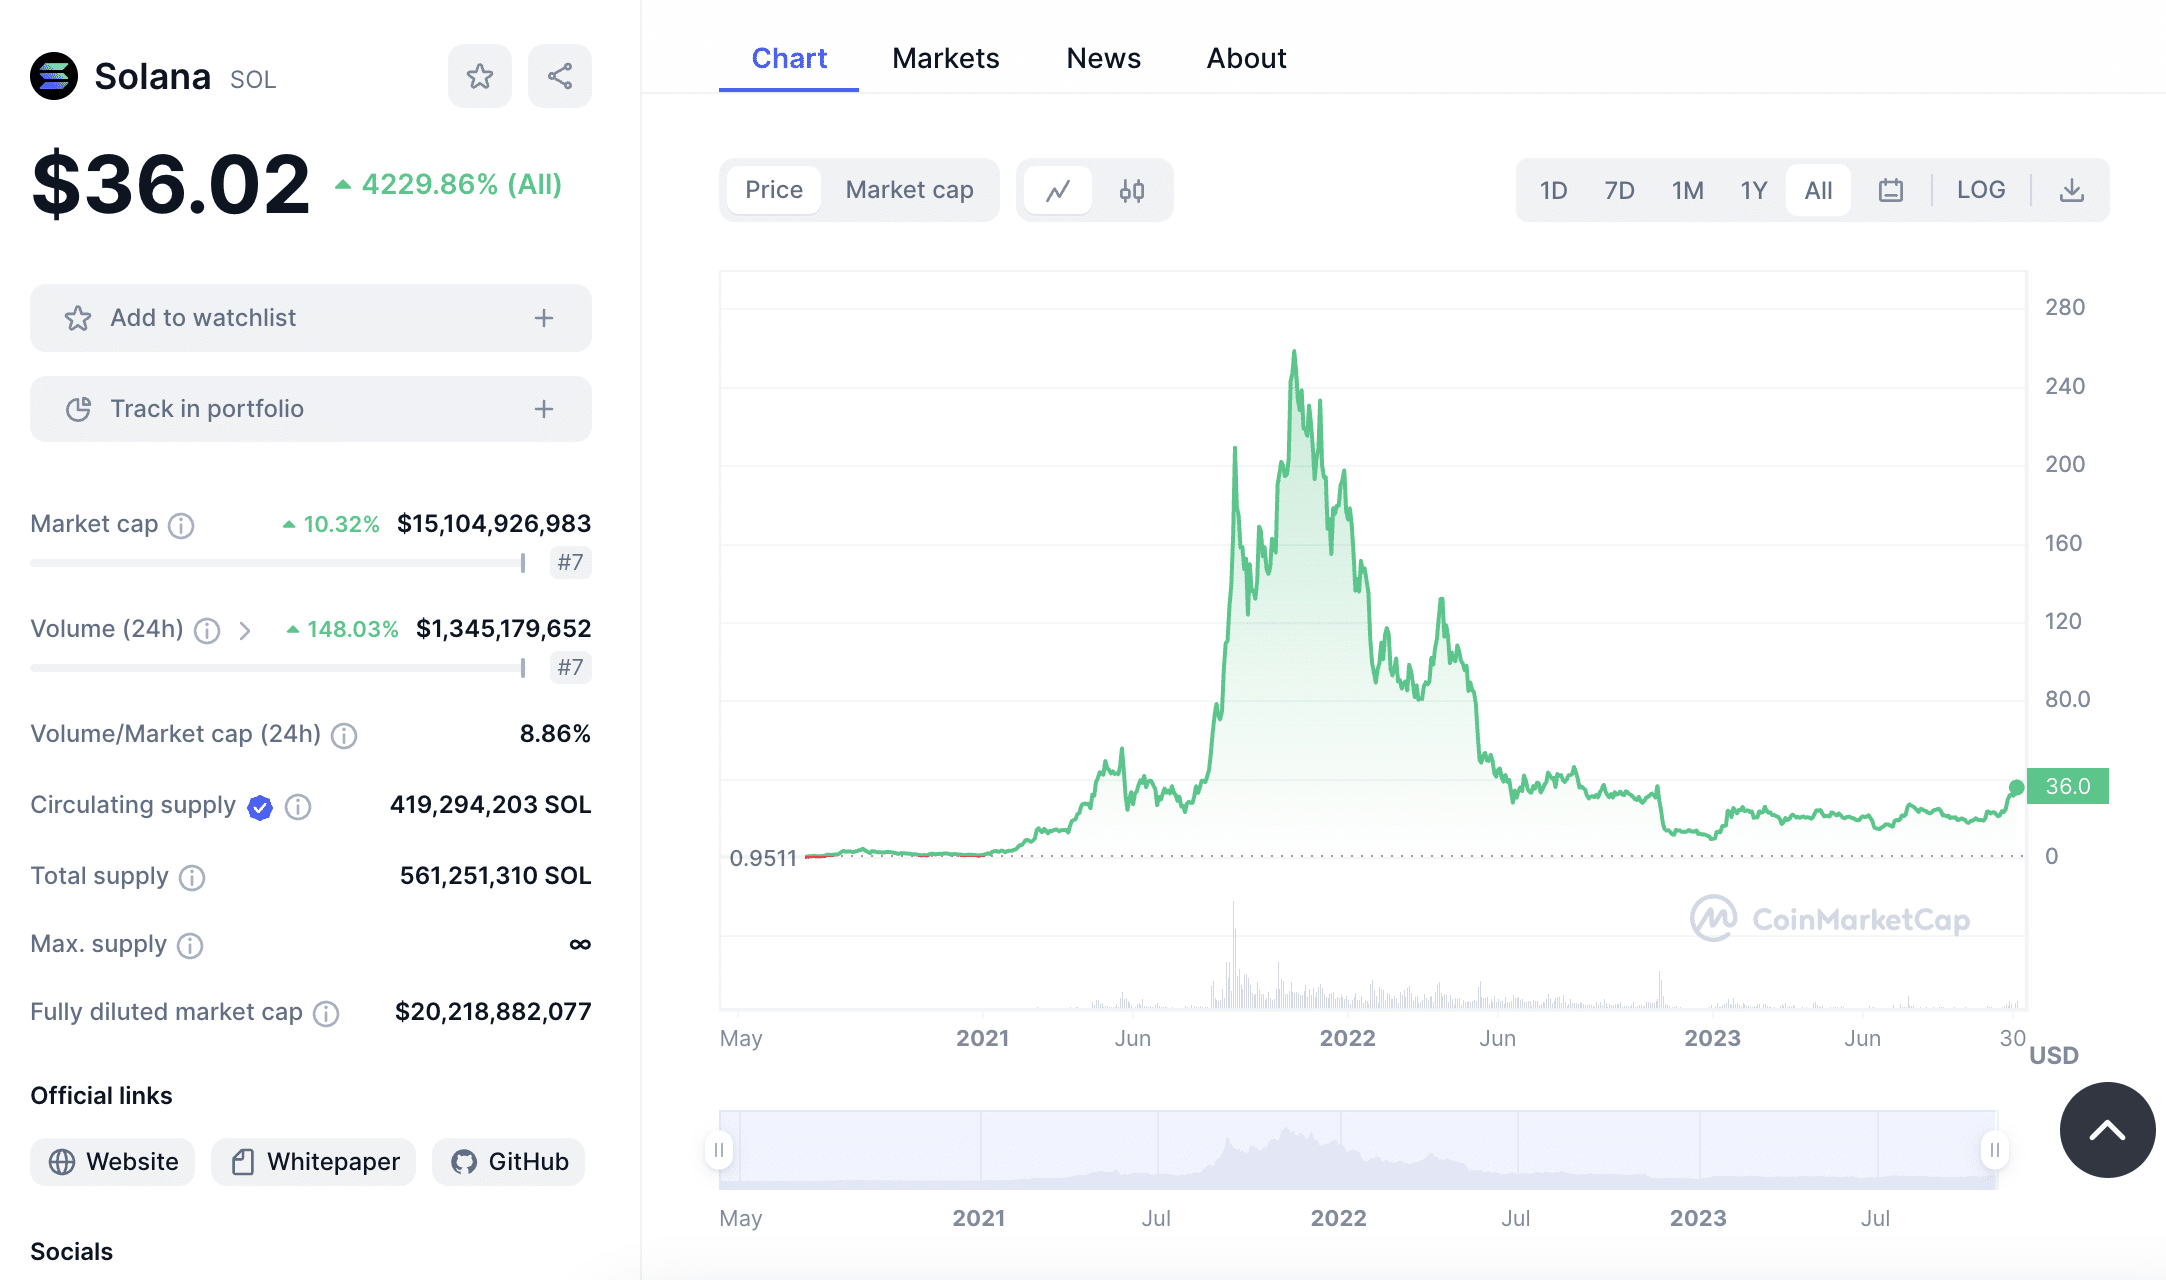
Task: Click Track in portfolio button
Action: pos(311,409)
